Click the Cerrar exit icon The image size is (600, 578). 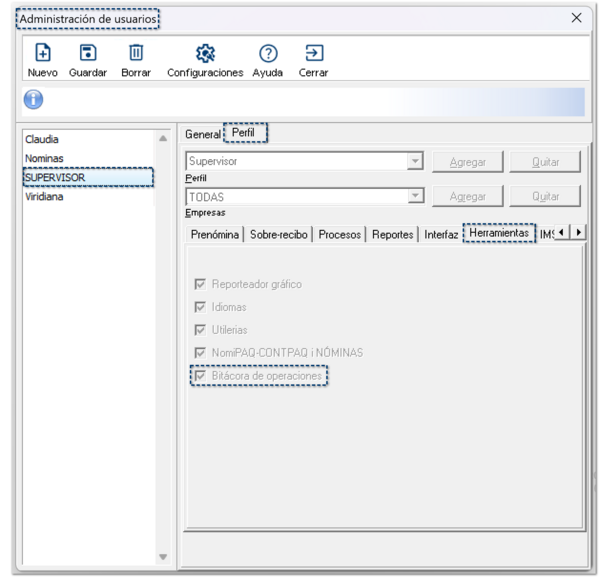pyautogui.click(x=313, y=52)
